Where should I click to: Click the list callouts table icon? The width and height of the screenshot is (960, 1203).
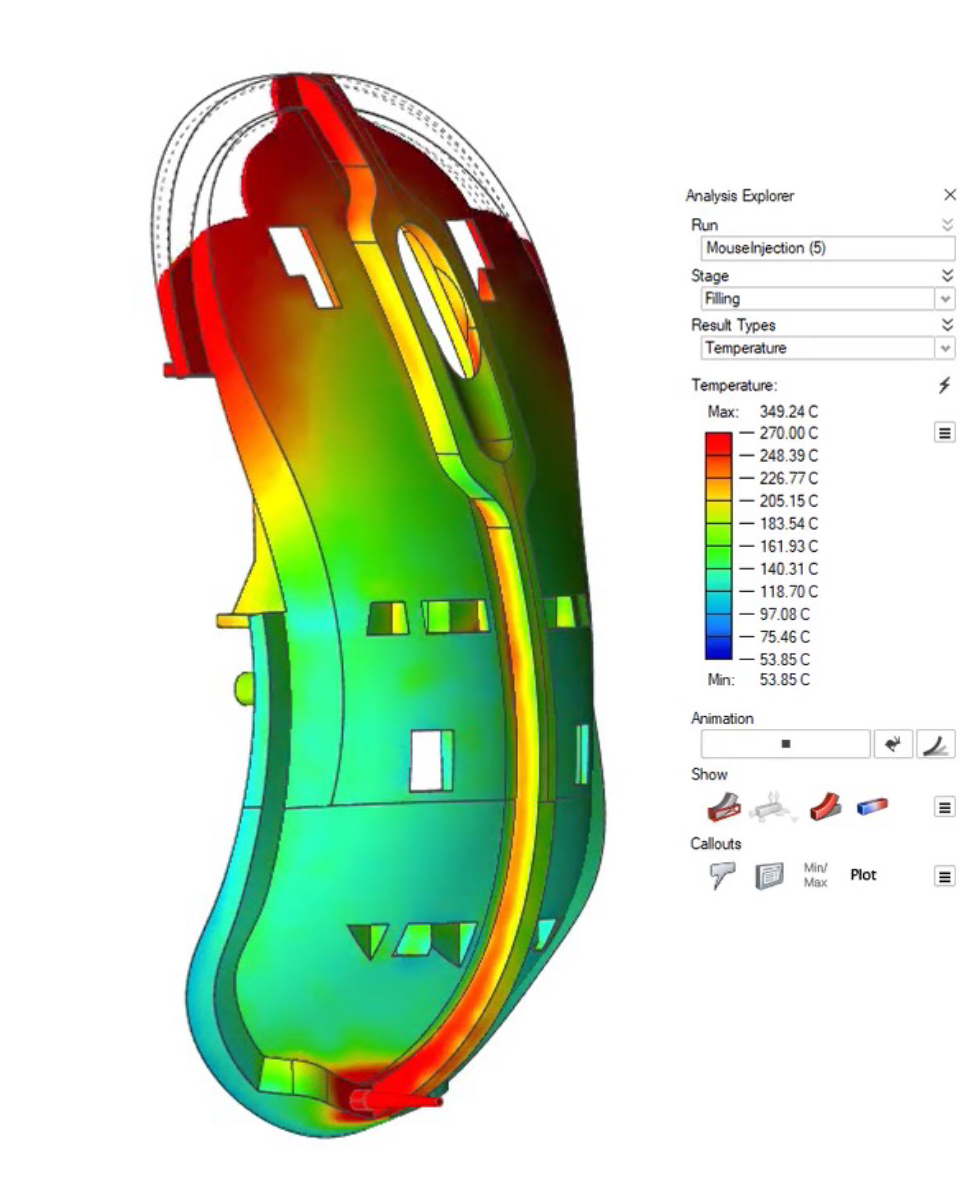[x=768, y=876]
